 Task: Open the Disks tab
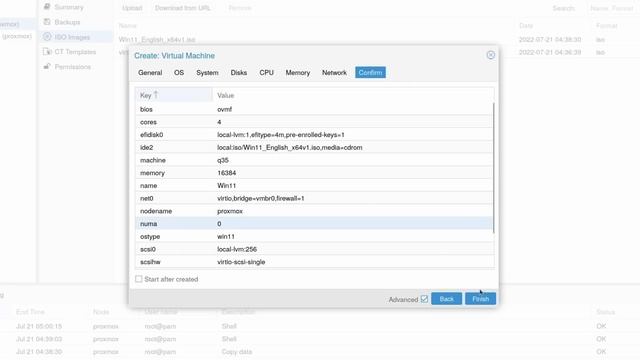click(238, 73)
